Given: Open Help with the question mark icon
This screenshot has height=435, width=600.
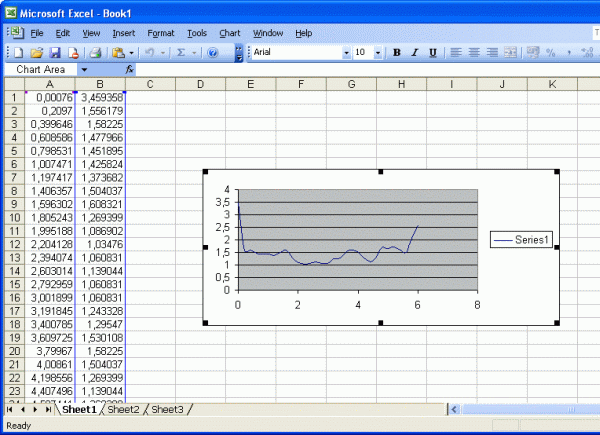Looking at the screenshot, I should click(213, 52).
